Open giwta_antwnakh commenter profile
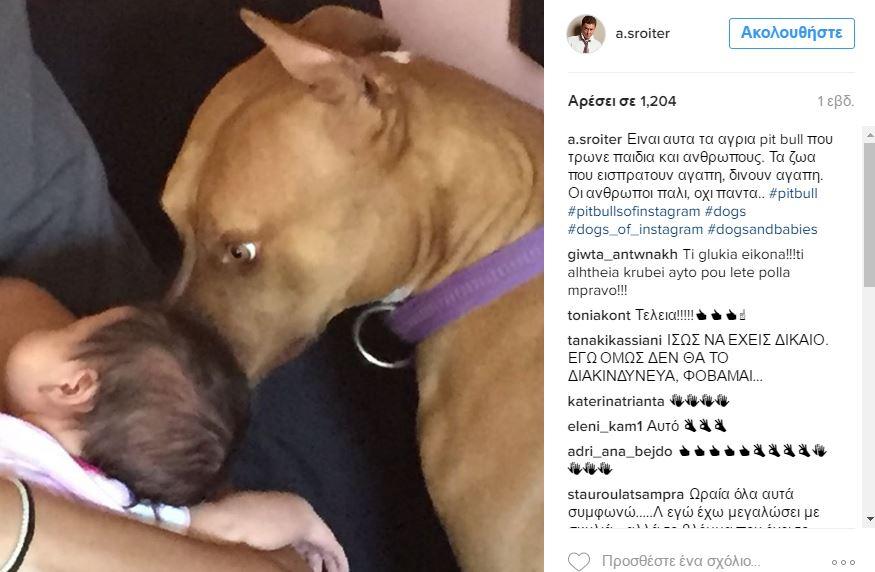This screenshot has width=875, height=572. [622, 254]
